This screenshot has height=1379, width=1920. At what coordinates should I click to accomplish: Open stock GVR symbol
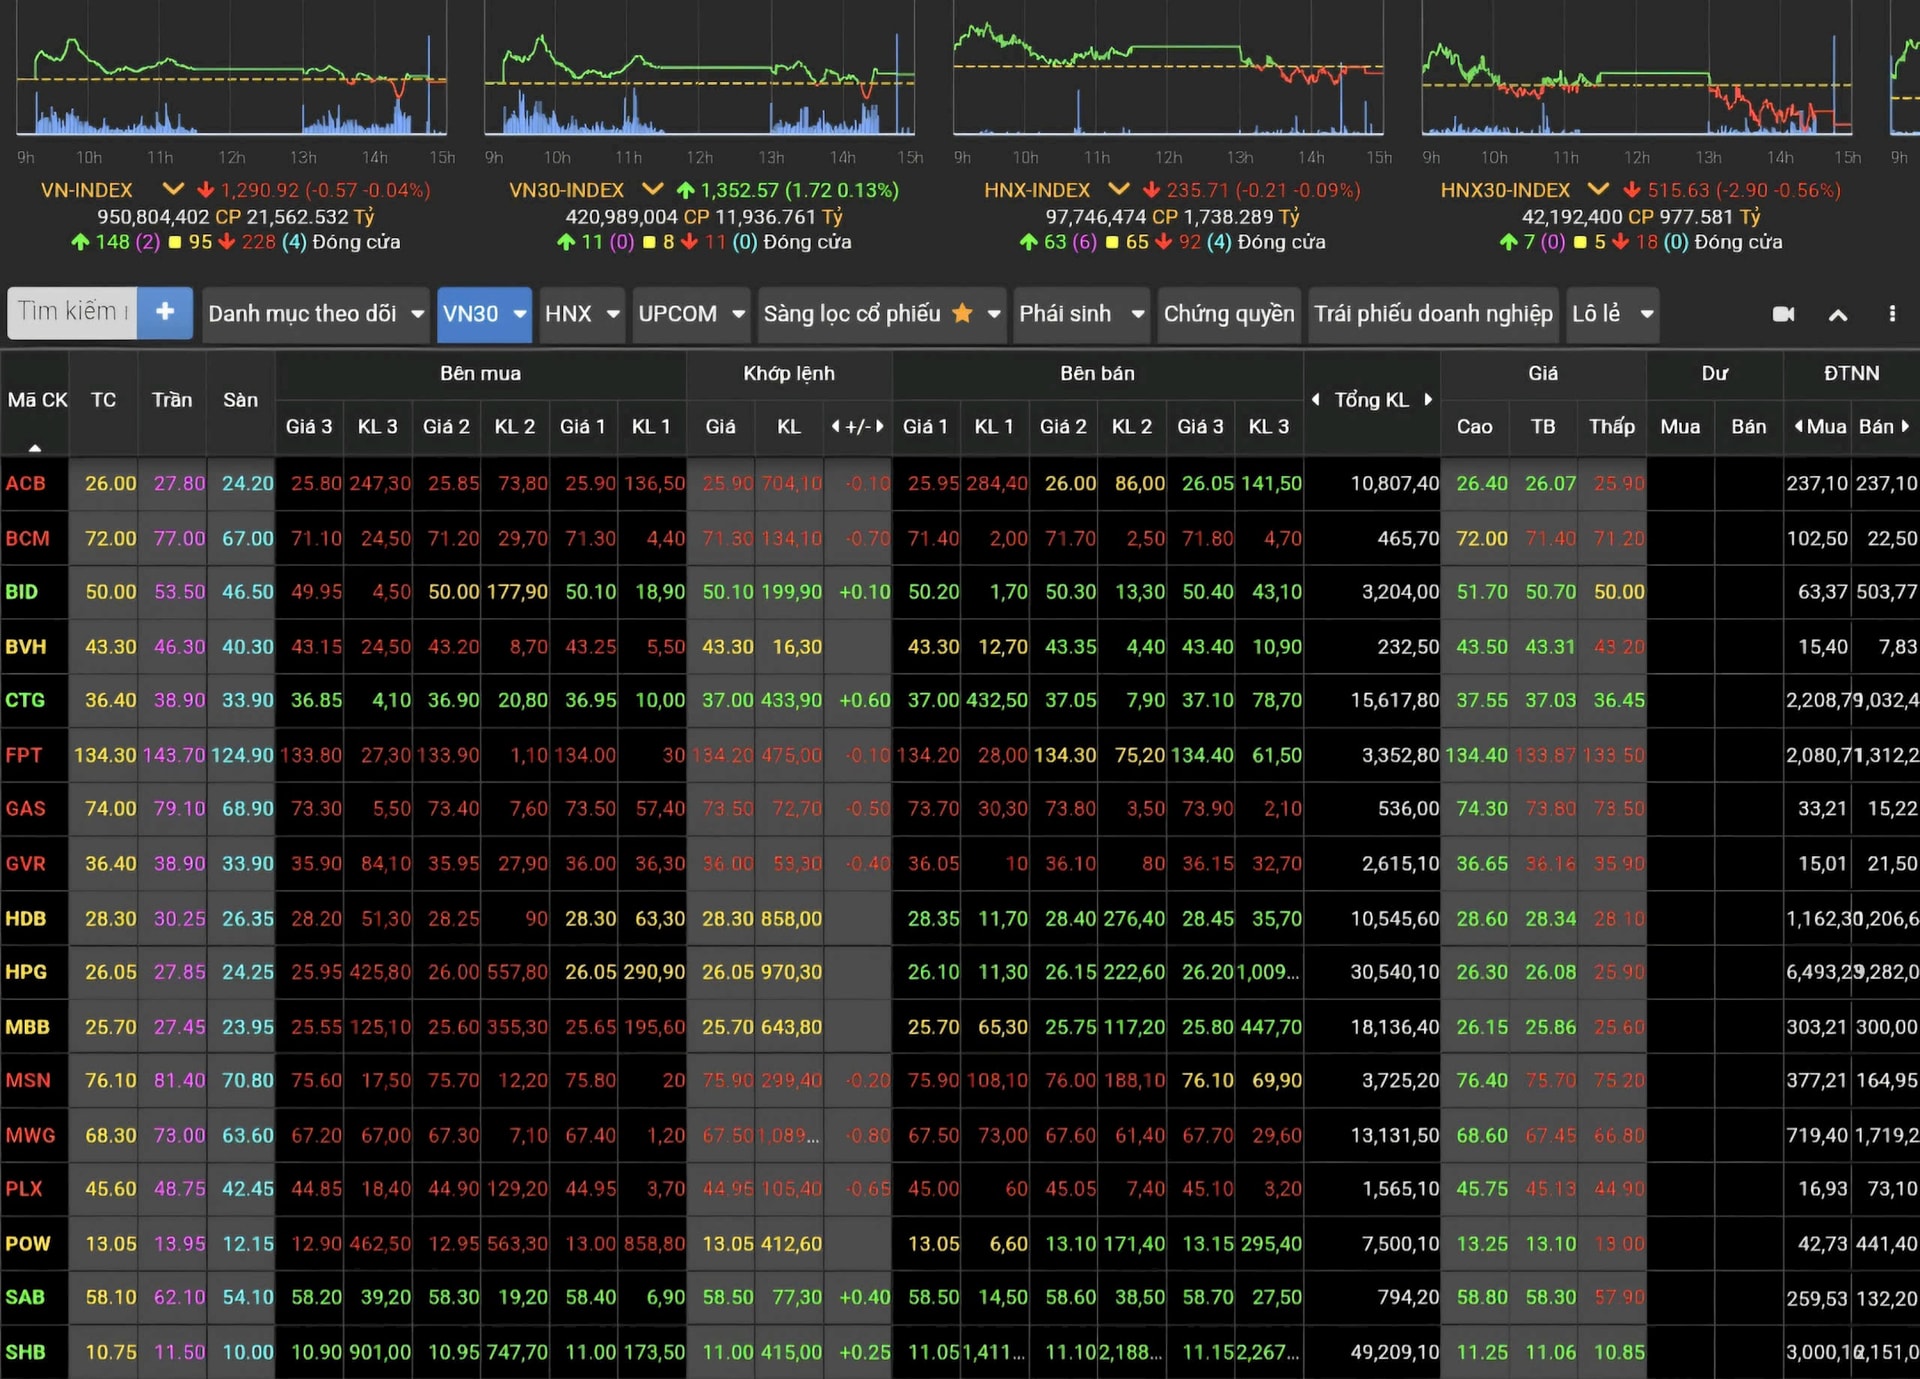(x=26, y=863)
